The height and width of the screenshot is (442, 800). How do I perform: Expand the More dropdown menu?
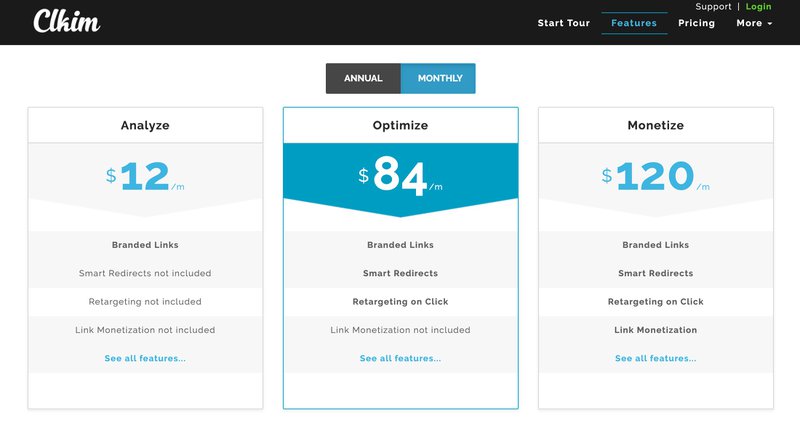pyautogui.click(x=754, y=23)
